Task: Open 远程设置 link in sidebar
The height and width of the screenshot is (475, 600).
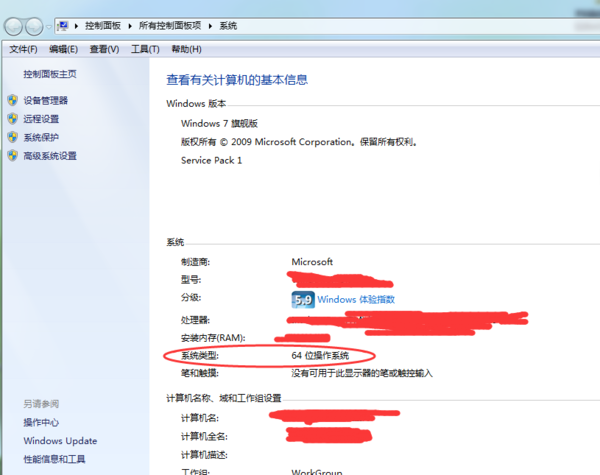Action: point(41,119)
